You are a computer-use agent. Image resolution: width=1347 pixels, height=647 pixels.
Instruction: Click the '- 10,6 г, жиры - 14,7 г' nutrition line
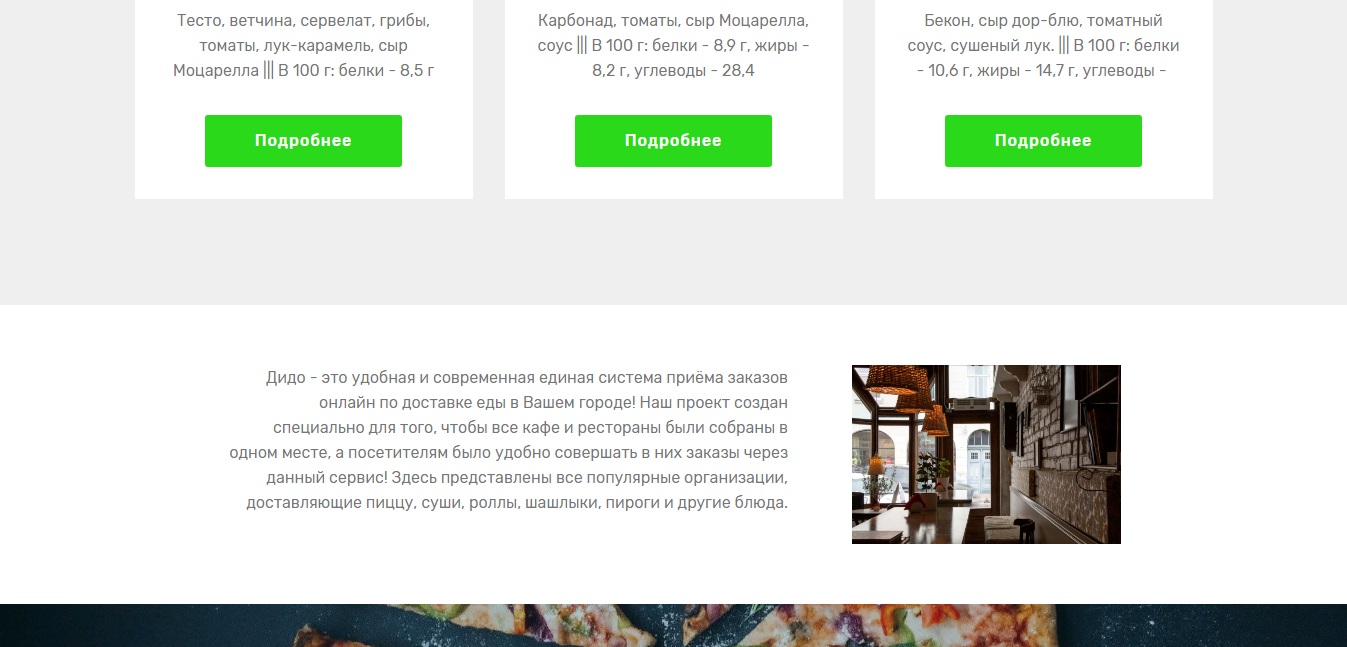(1043, 71)
